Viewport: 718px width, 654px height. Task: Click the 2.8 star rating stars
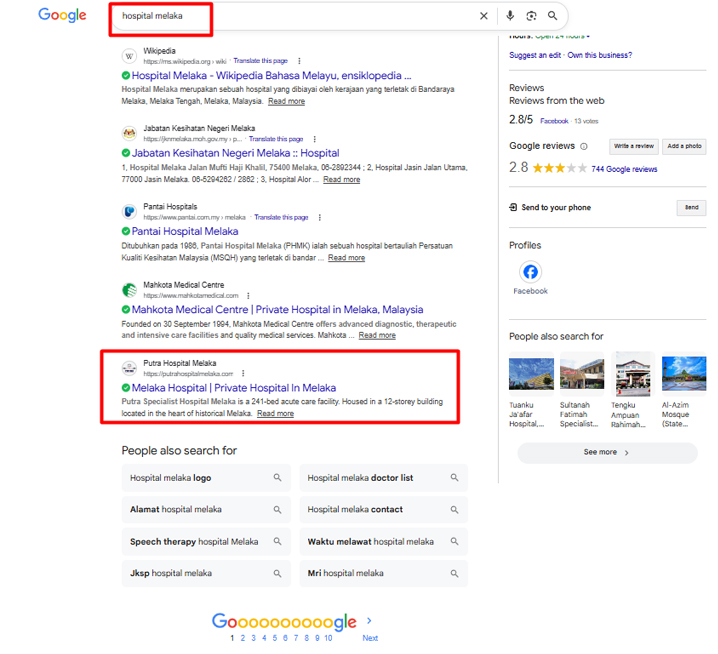click(x=560, y=168)
